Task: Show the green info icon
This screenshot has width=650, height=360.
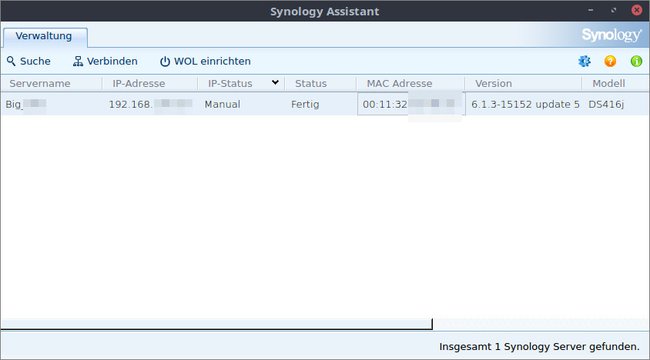Action: pyautogui.click(x=636, y=61)
